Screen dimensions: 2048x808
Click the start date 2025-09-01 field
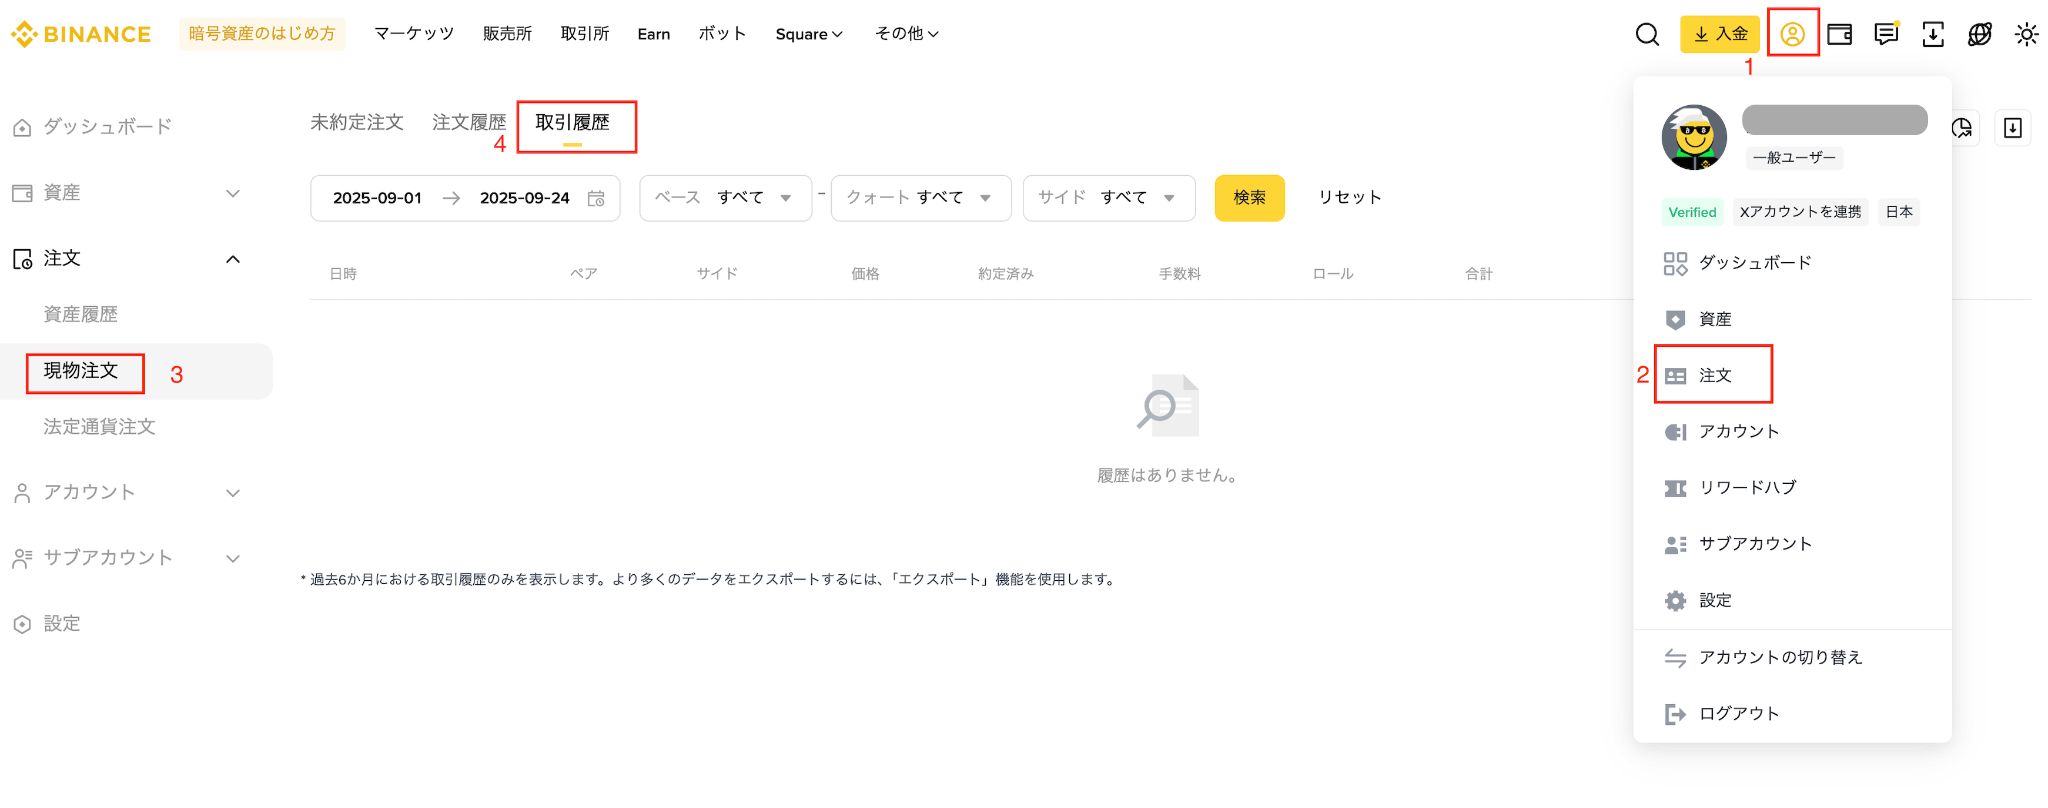tap(377, 198)
